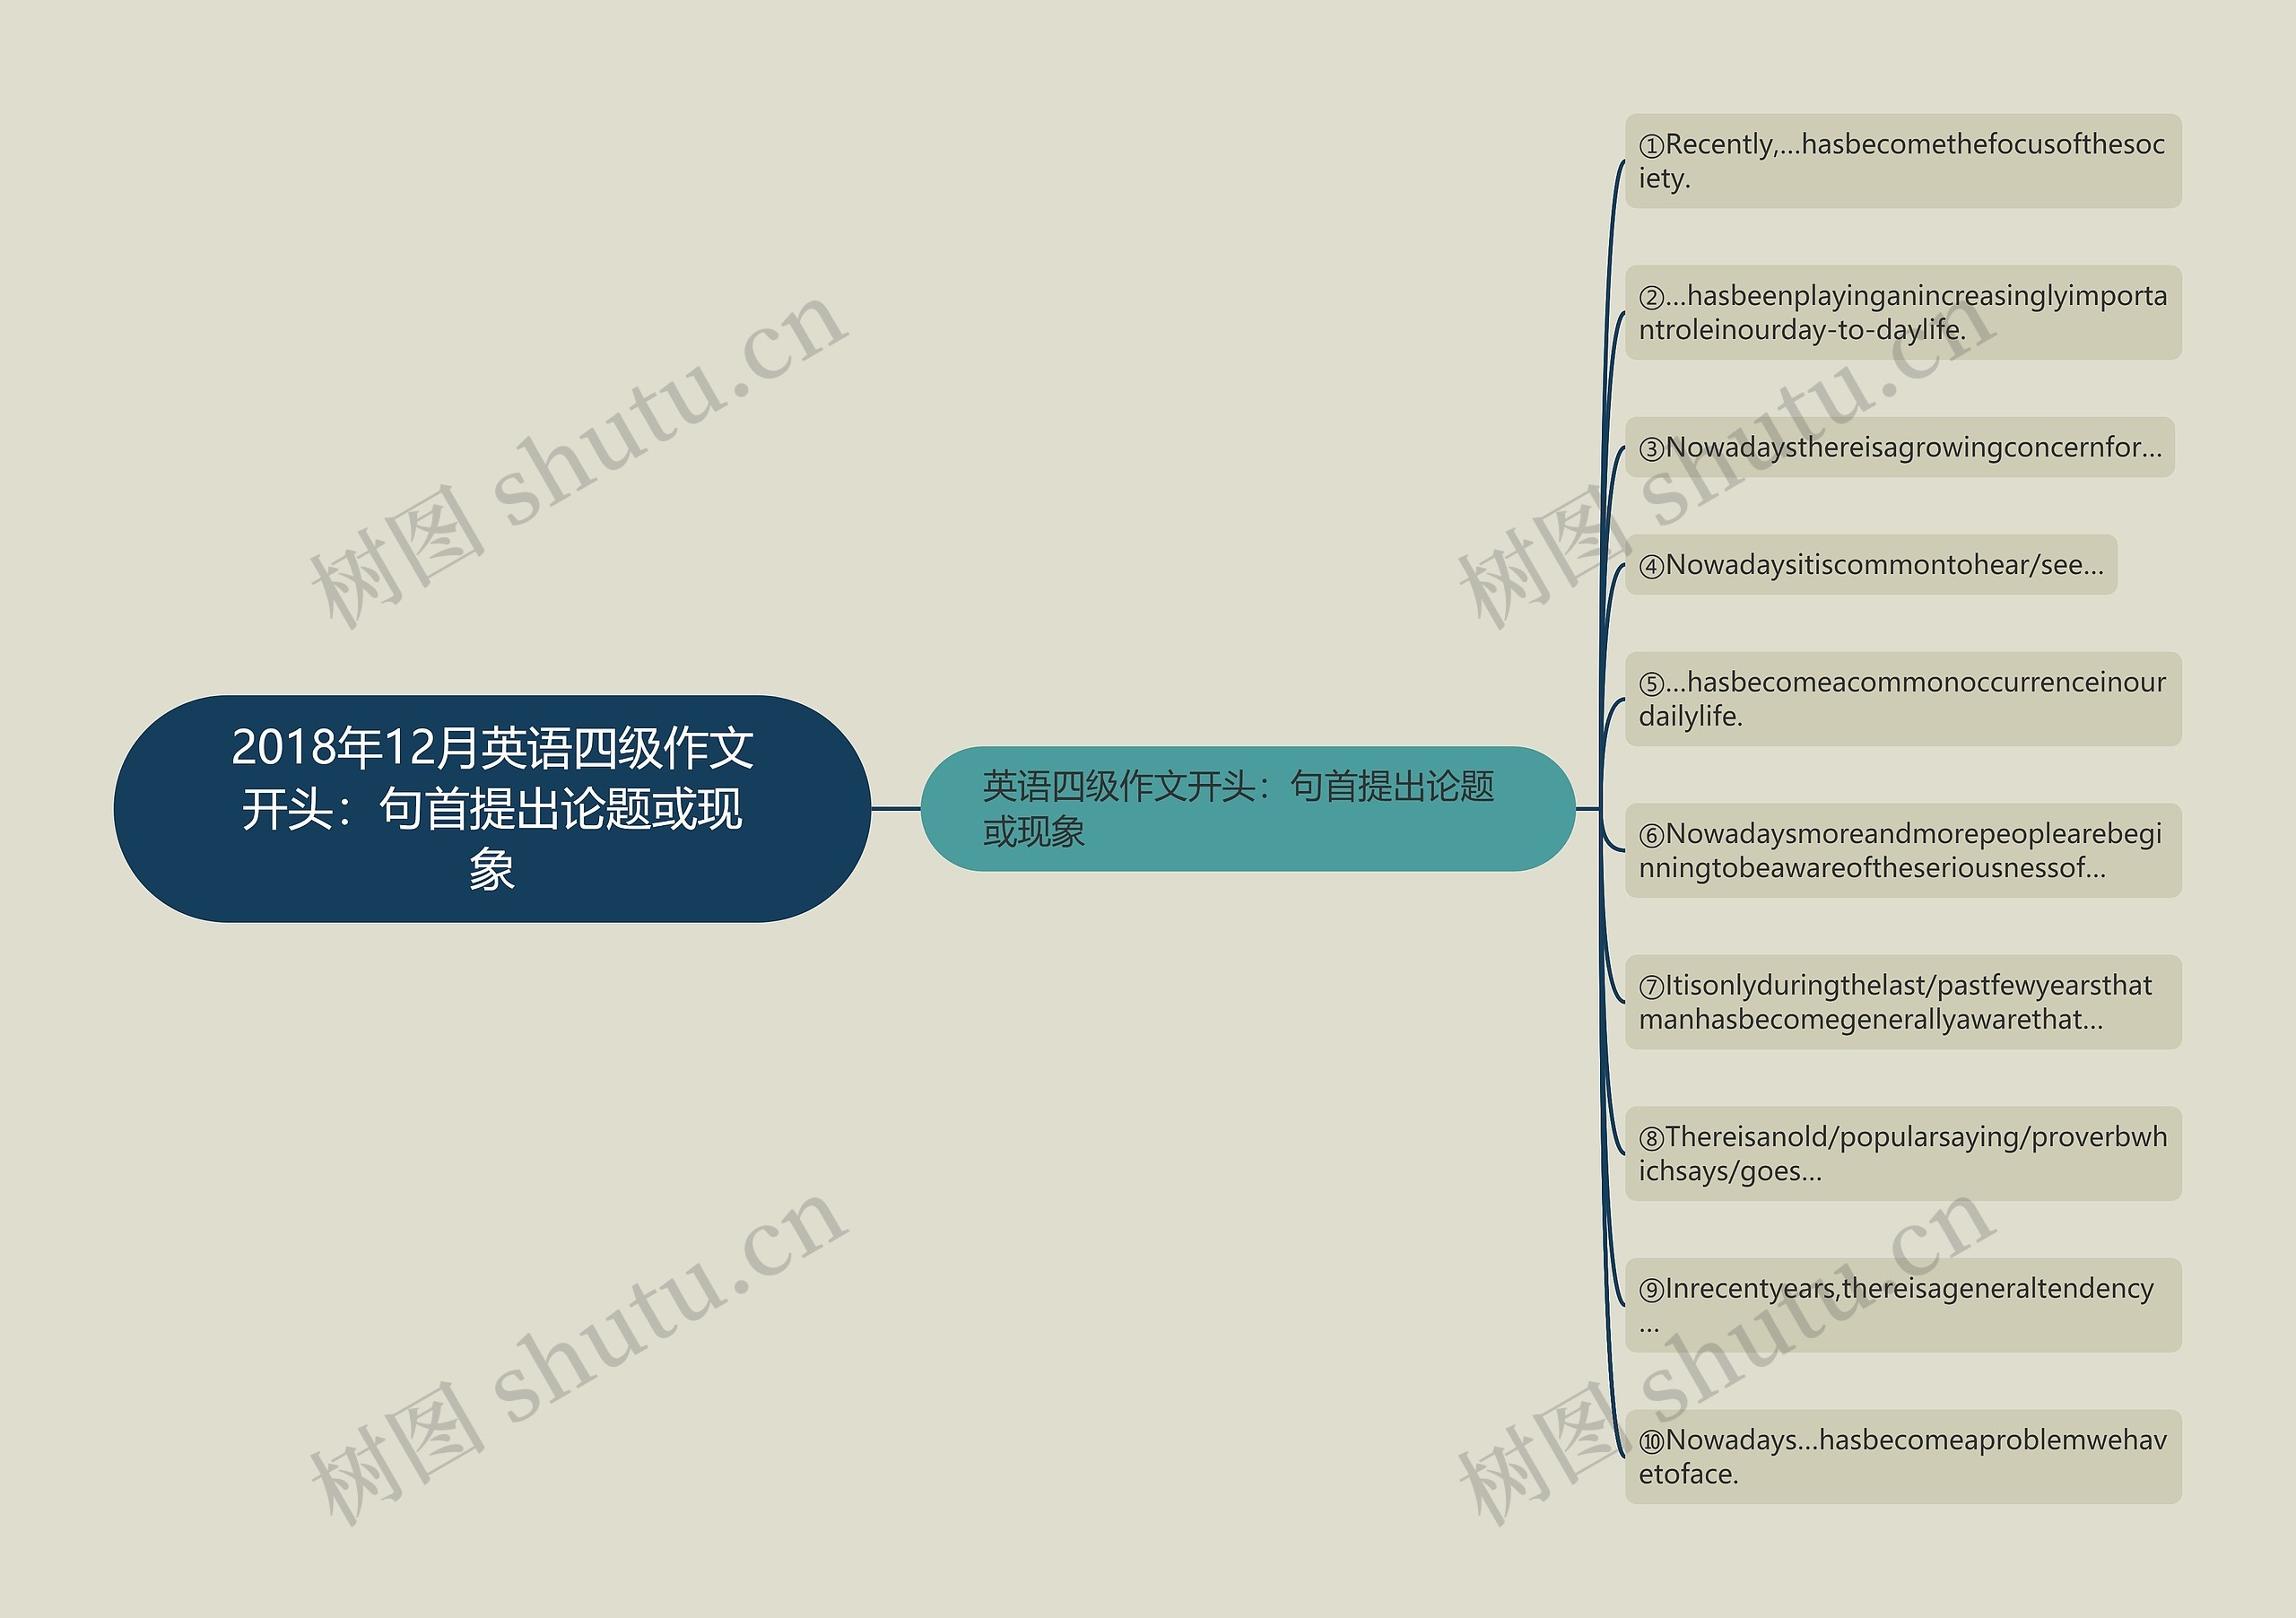This screenshot has height=1618, width=2296.
Task: Click node ③ Nowadays there is a growing concern
Action: coord(1899,447)
